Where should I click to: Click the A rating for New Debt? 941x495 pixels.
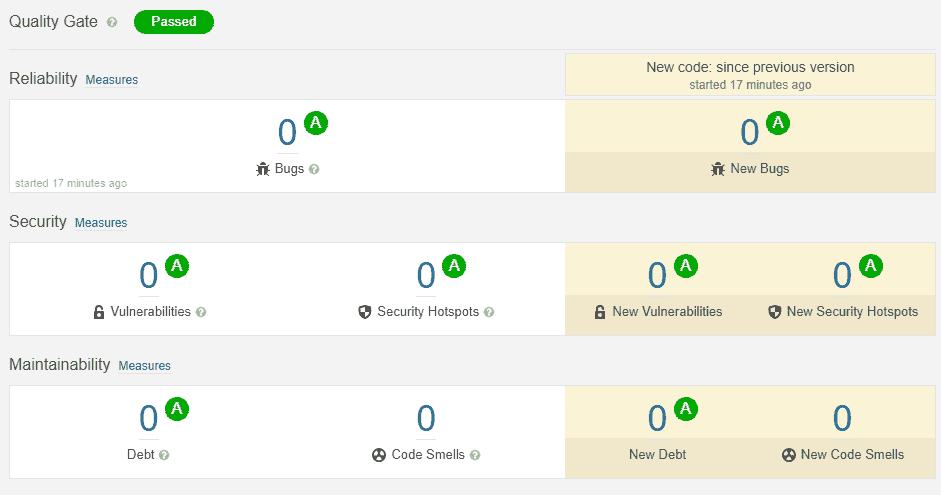pyautogui.click(x=686, y=409)
